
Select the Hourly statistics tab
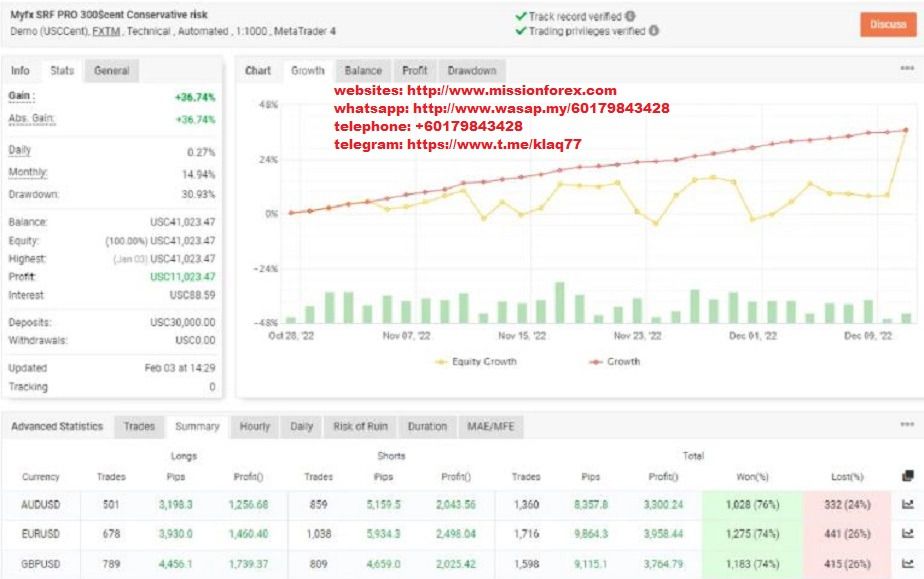coord(255,426)
